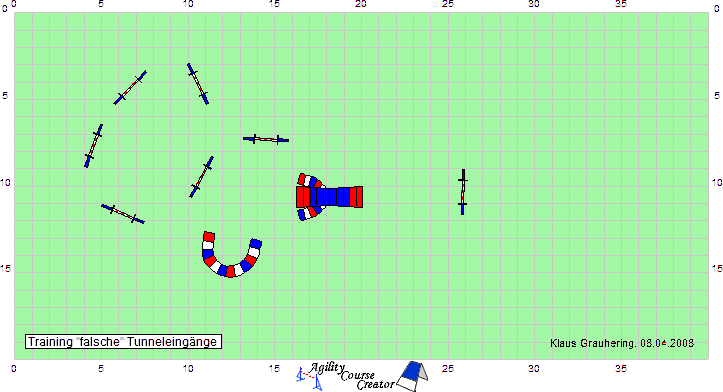
Task: Click the left ruler label 10
Action: (6, 183)
